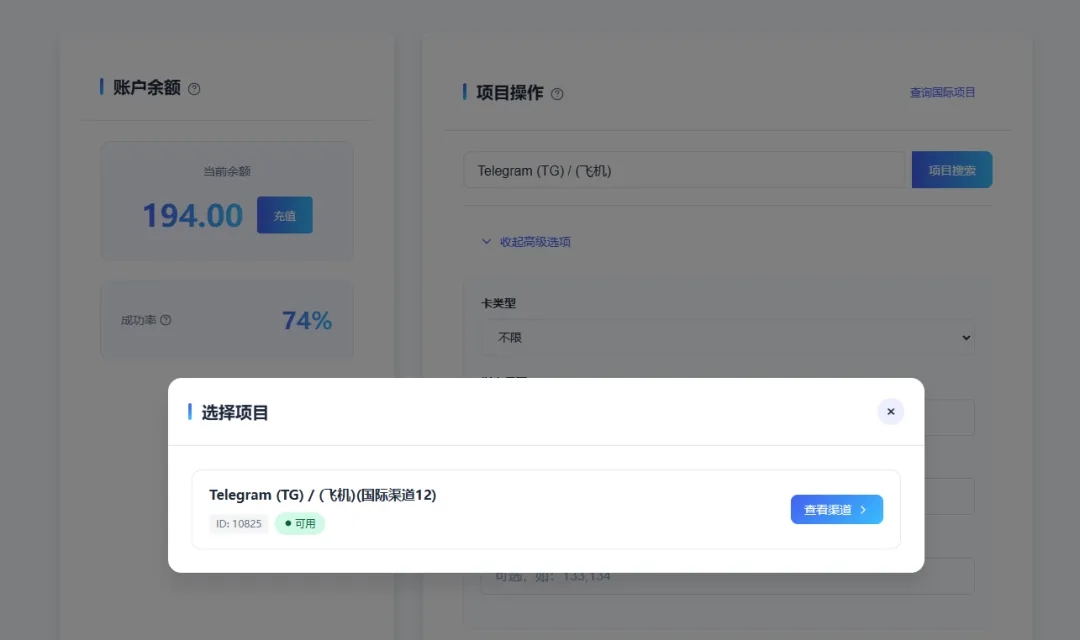Click the arrow icon inside 查看渠道 button

(x=863, y=510)
